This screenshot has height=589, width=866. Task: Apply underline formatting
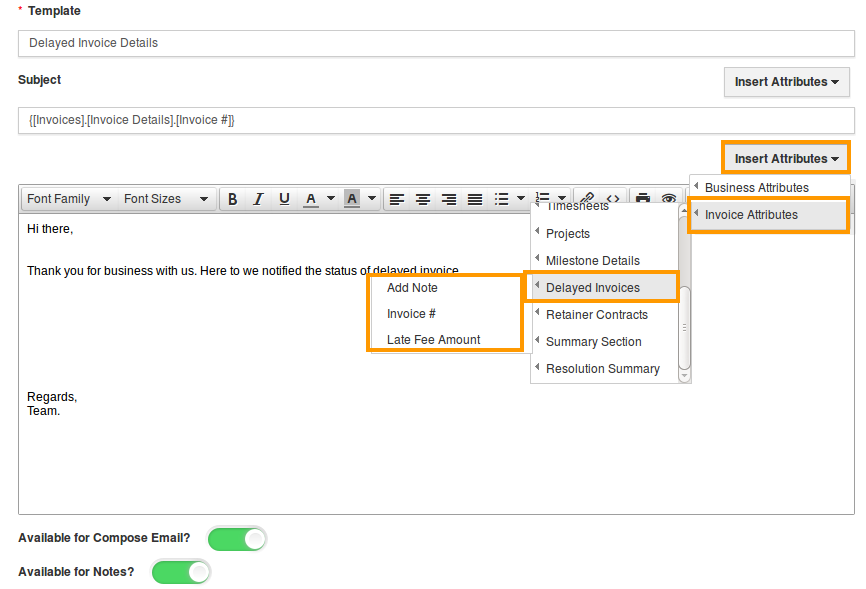click(284, 199)
